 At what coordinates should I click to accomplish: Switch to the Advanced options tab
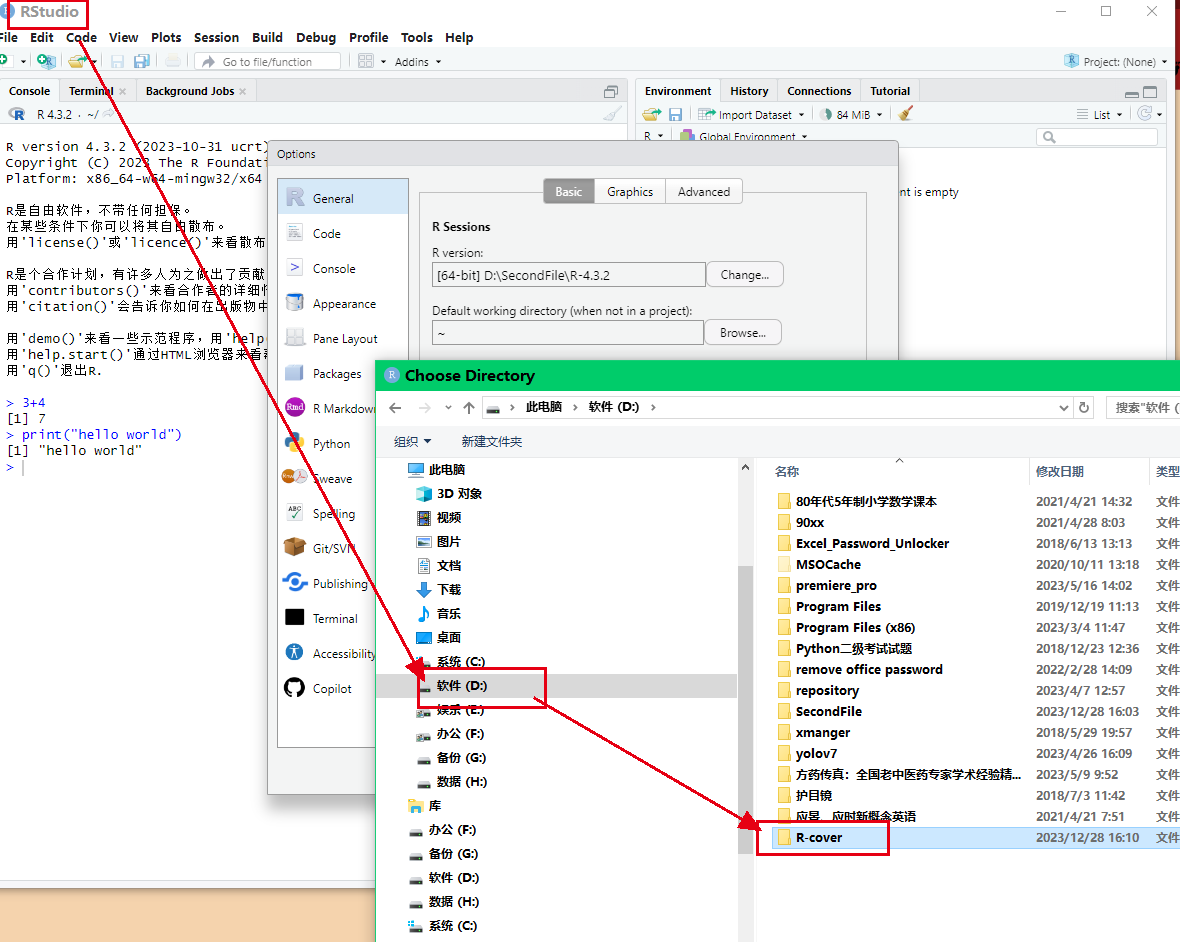click(704, 192)
